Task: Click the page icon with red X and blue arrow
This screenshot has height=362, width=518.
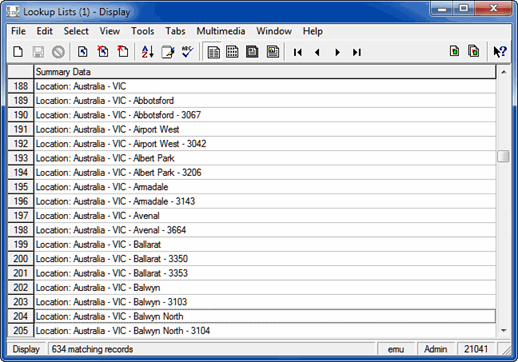Action: [103, 52]
